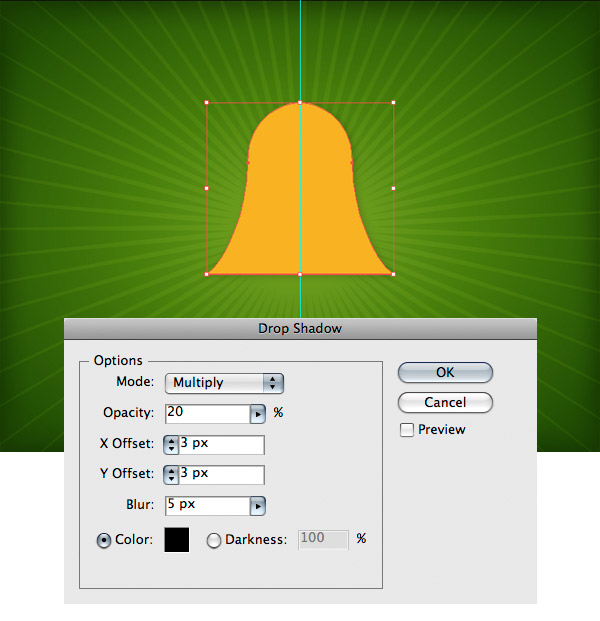Click the Y Offset value field

221,474
